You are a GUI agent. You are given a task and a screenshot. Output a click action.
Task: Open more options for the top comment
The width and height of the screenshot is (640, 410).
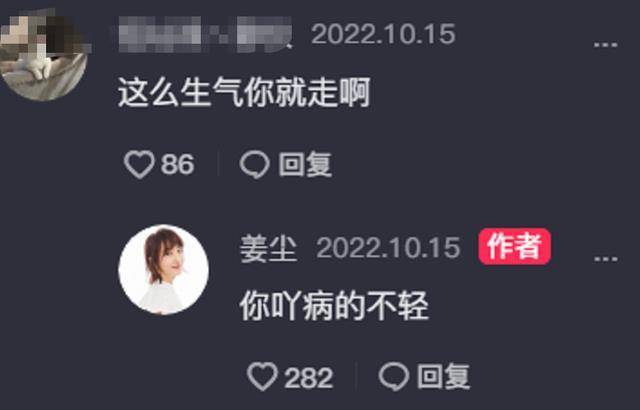pos(605,44)
